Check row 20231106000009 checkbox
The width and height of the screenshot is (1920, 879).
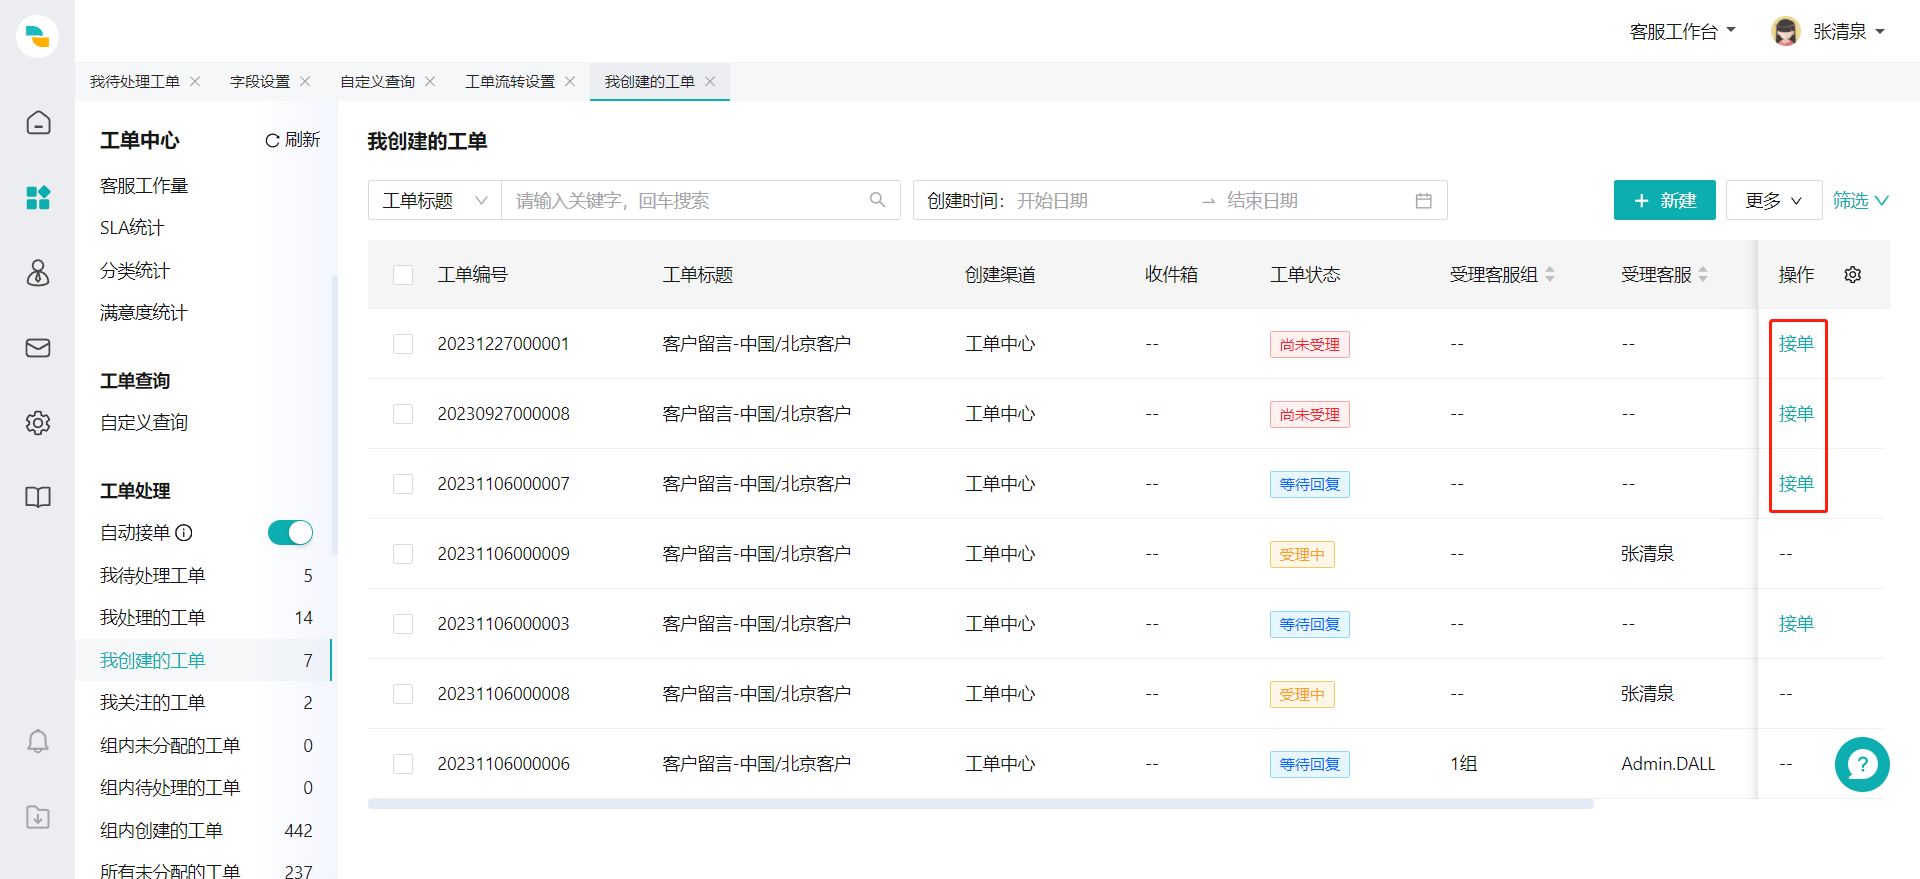pyautogui.click(x=403, y=554)
